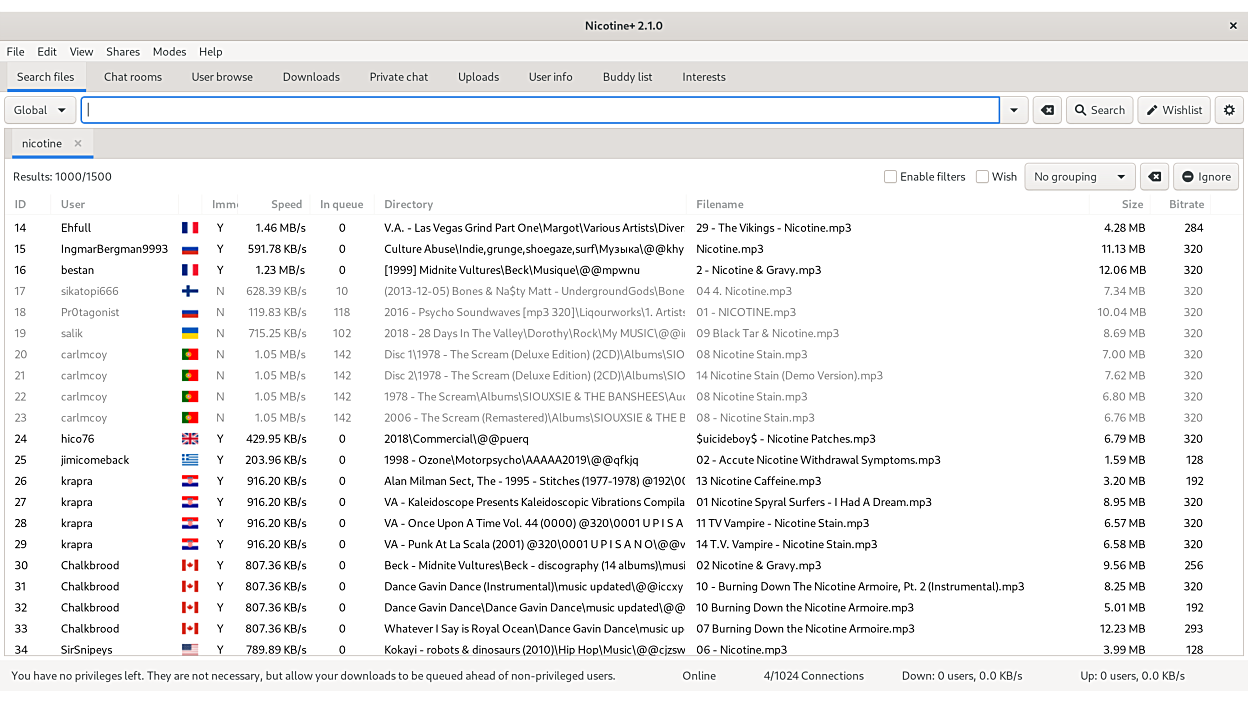This screenshot has height=702, width=1248.
Task: Sort results by the Bitrate column header
Action: (1185, 204)
